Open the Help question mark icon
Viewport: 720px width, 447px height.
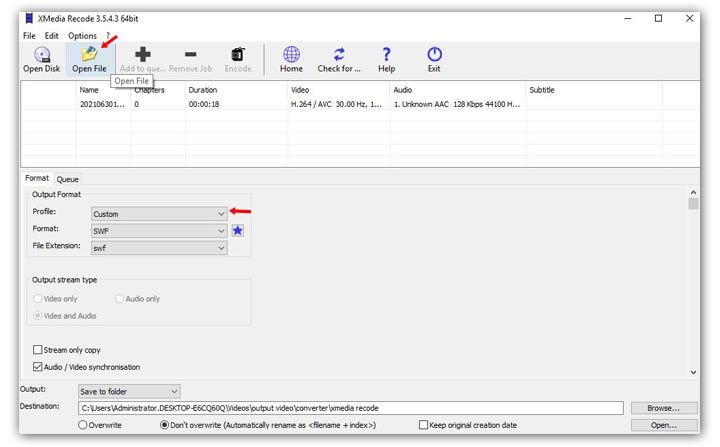pos(387,54)
